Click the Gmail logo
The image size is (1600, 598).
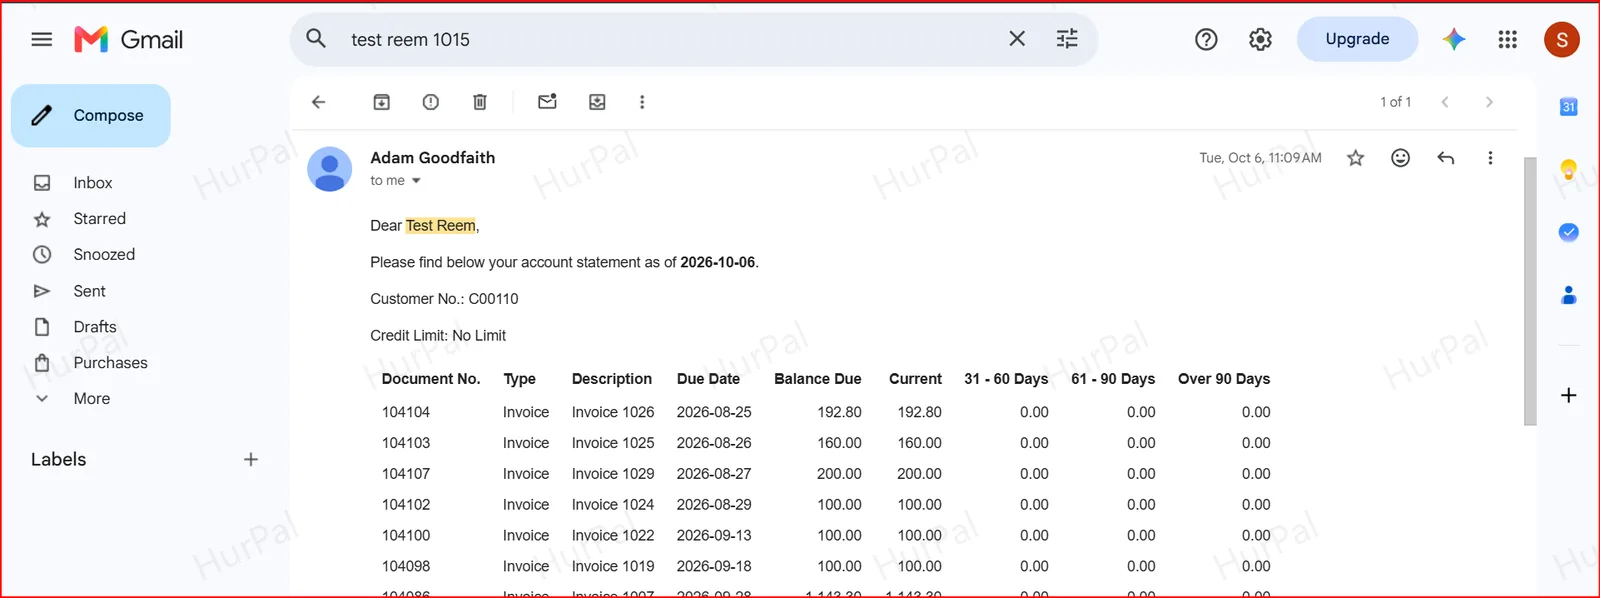(129, 40)
